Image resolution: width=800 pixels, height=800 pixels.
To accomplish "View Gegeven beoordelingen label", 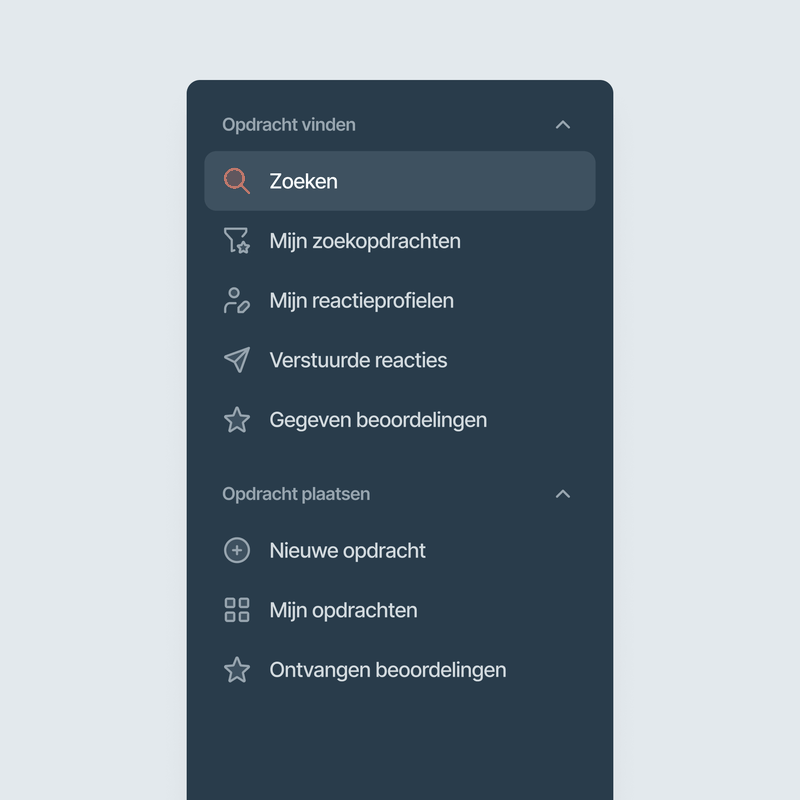I will coord(378,420).
